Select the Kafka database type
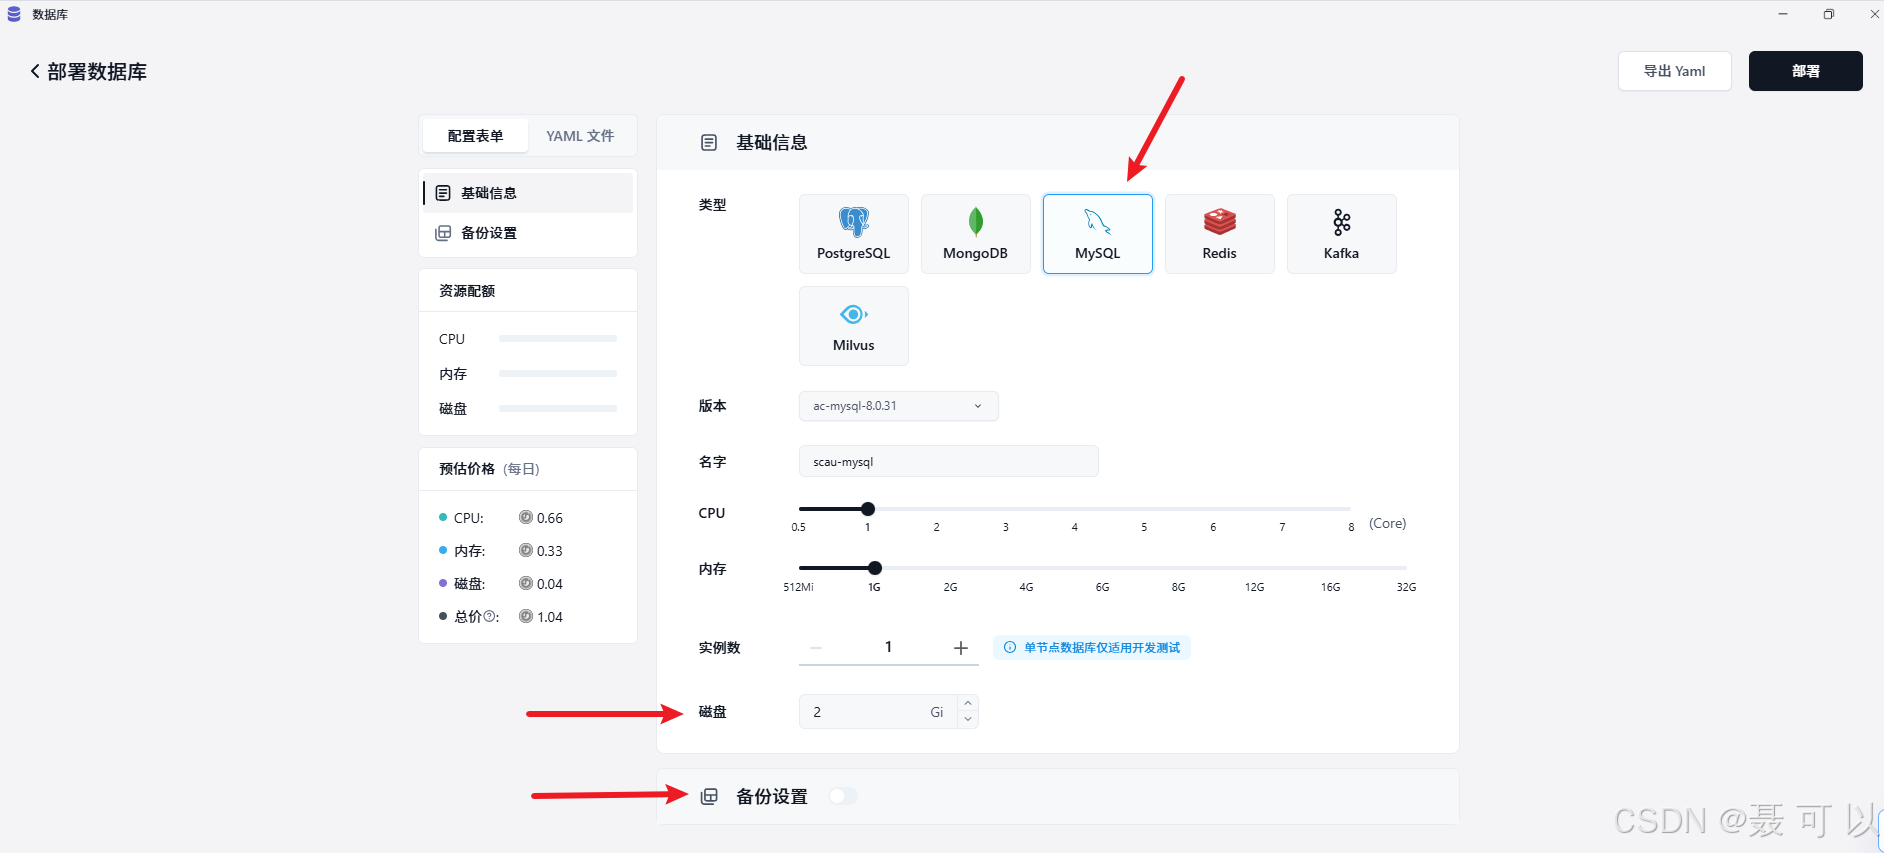The height and width of the screenshot is (853, 1884). [x=1342, y=234]
